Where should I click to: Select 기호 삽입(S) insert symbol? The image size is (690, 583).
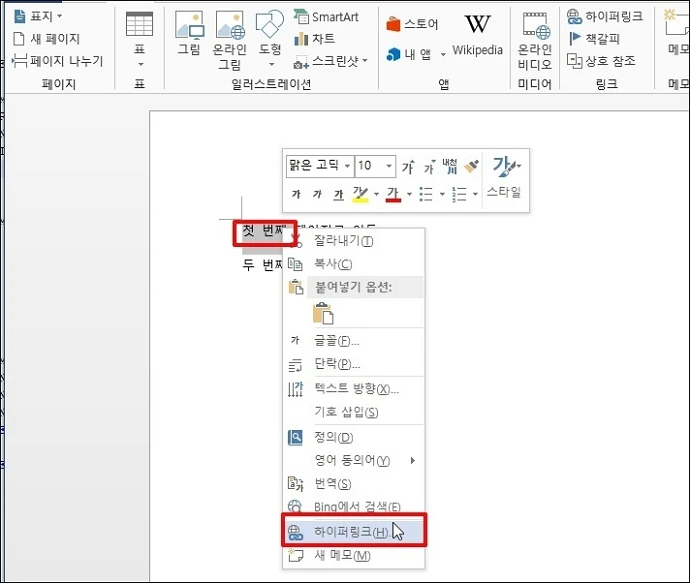(x=354, y=412)
